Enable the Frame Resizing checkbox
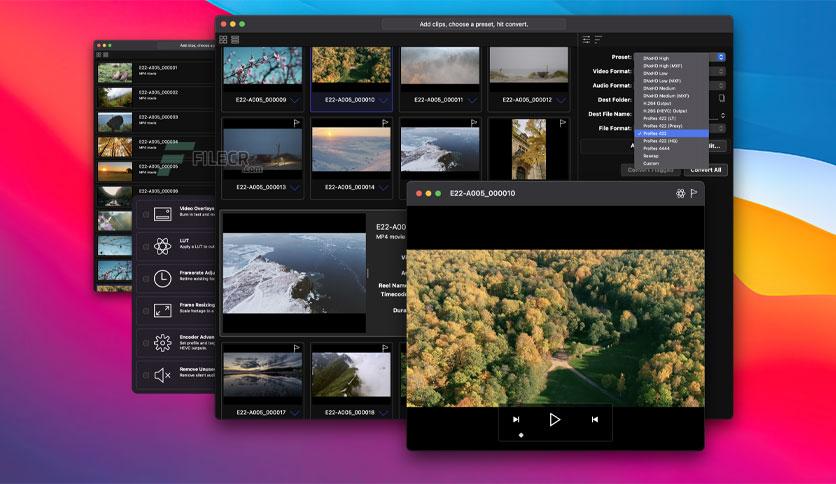 146,311
